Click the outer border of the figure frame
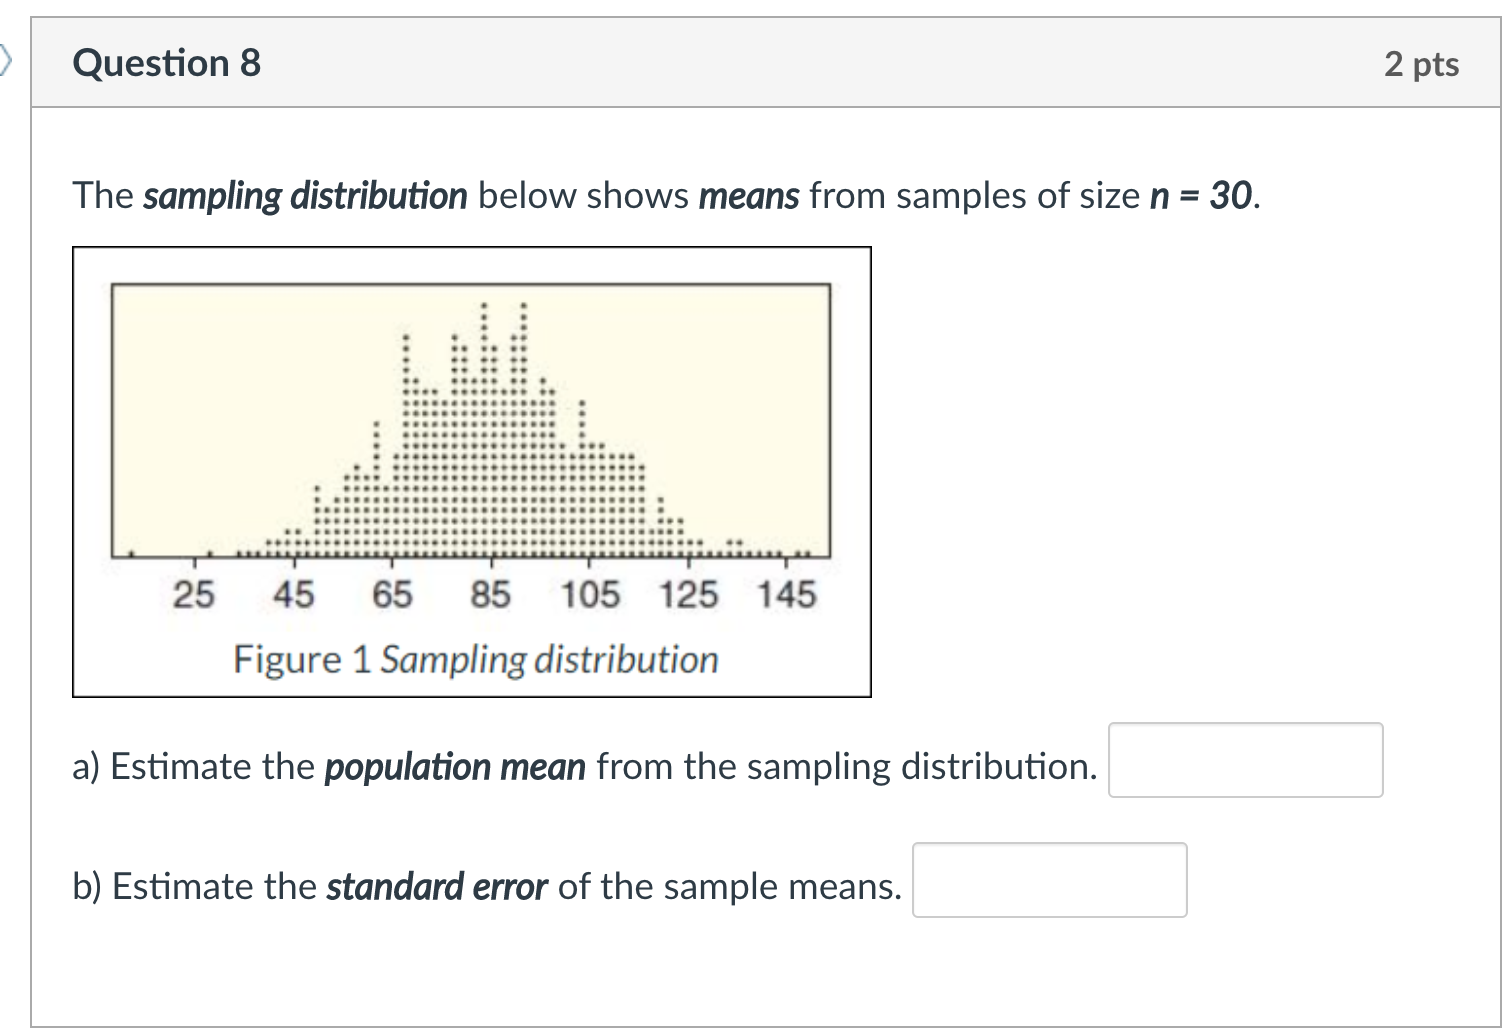Screen dimensions: 1512x1034 (x=72, y=470)
